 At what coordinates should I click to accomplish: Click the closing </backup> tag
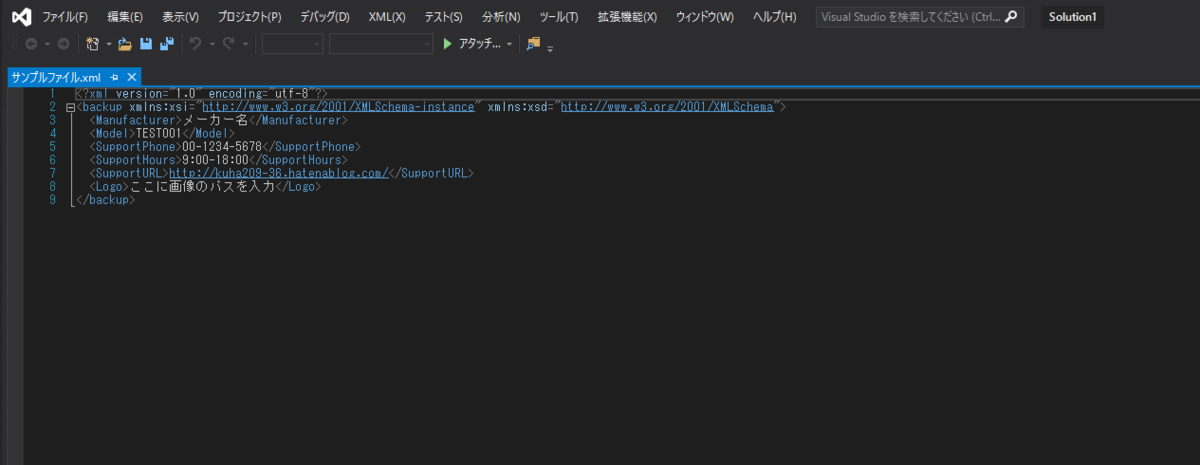pyautogui.click(x=105, y=200)
